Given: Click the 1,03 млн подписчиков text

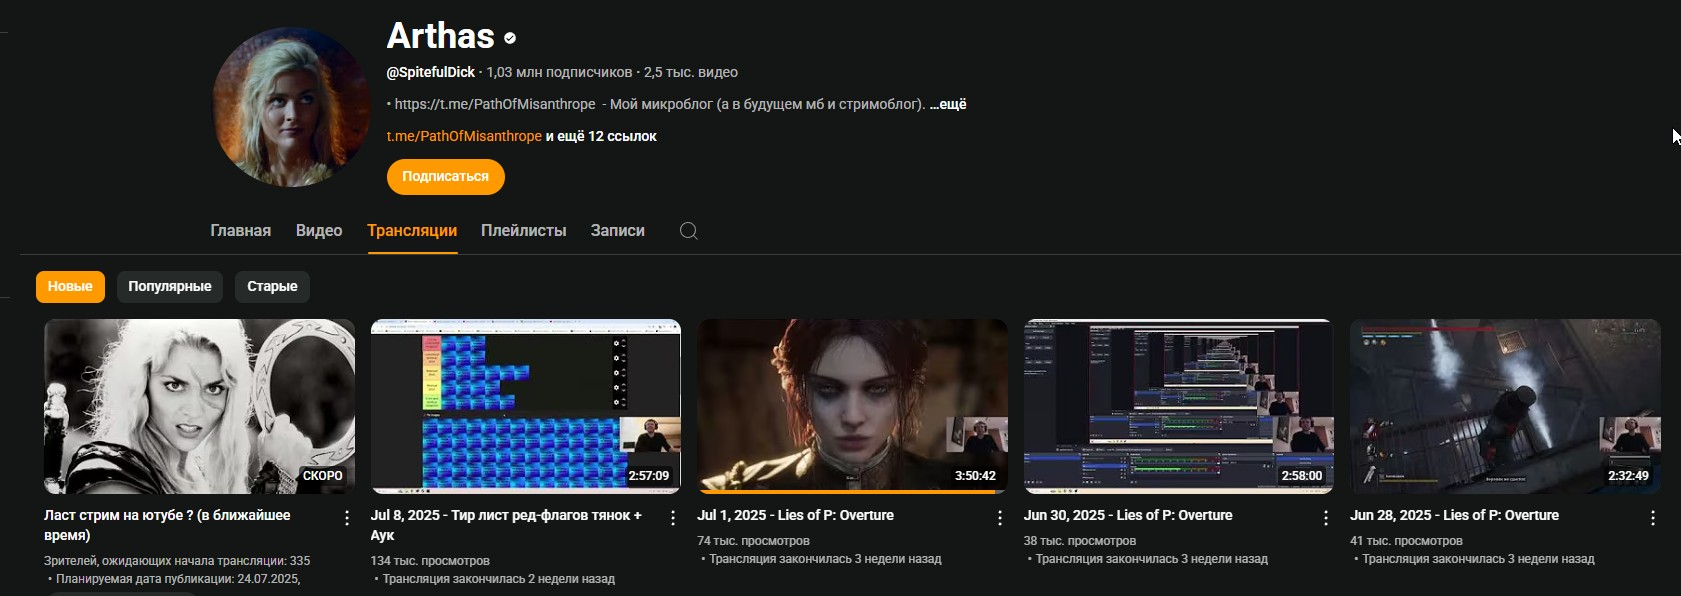Looking at the screenshot, I should coord(559,72).
